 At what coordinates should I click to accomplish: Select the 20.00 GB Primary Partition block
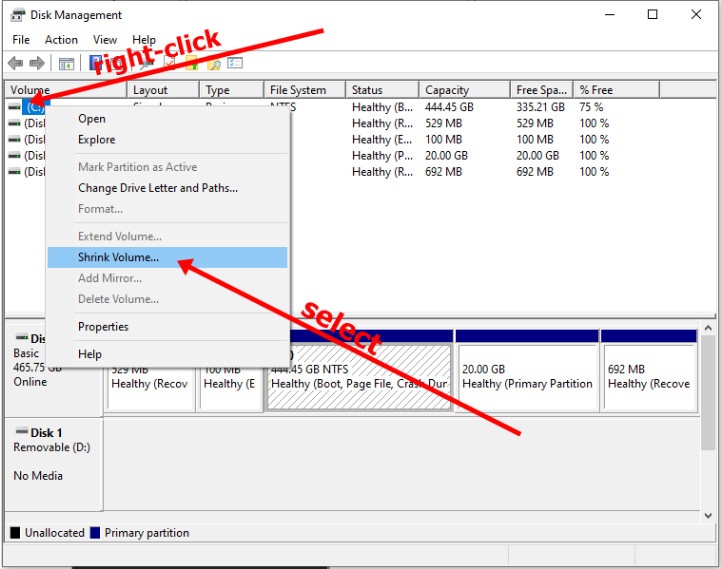click(x=527, y=376)
